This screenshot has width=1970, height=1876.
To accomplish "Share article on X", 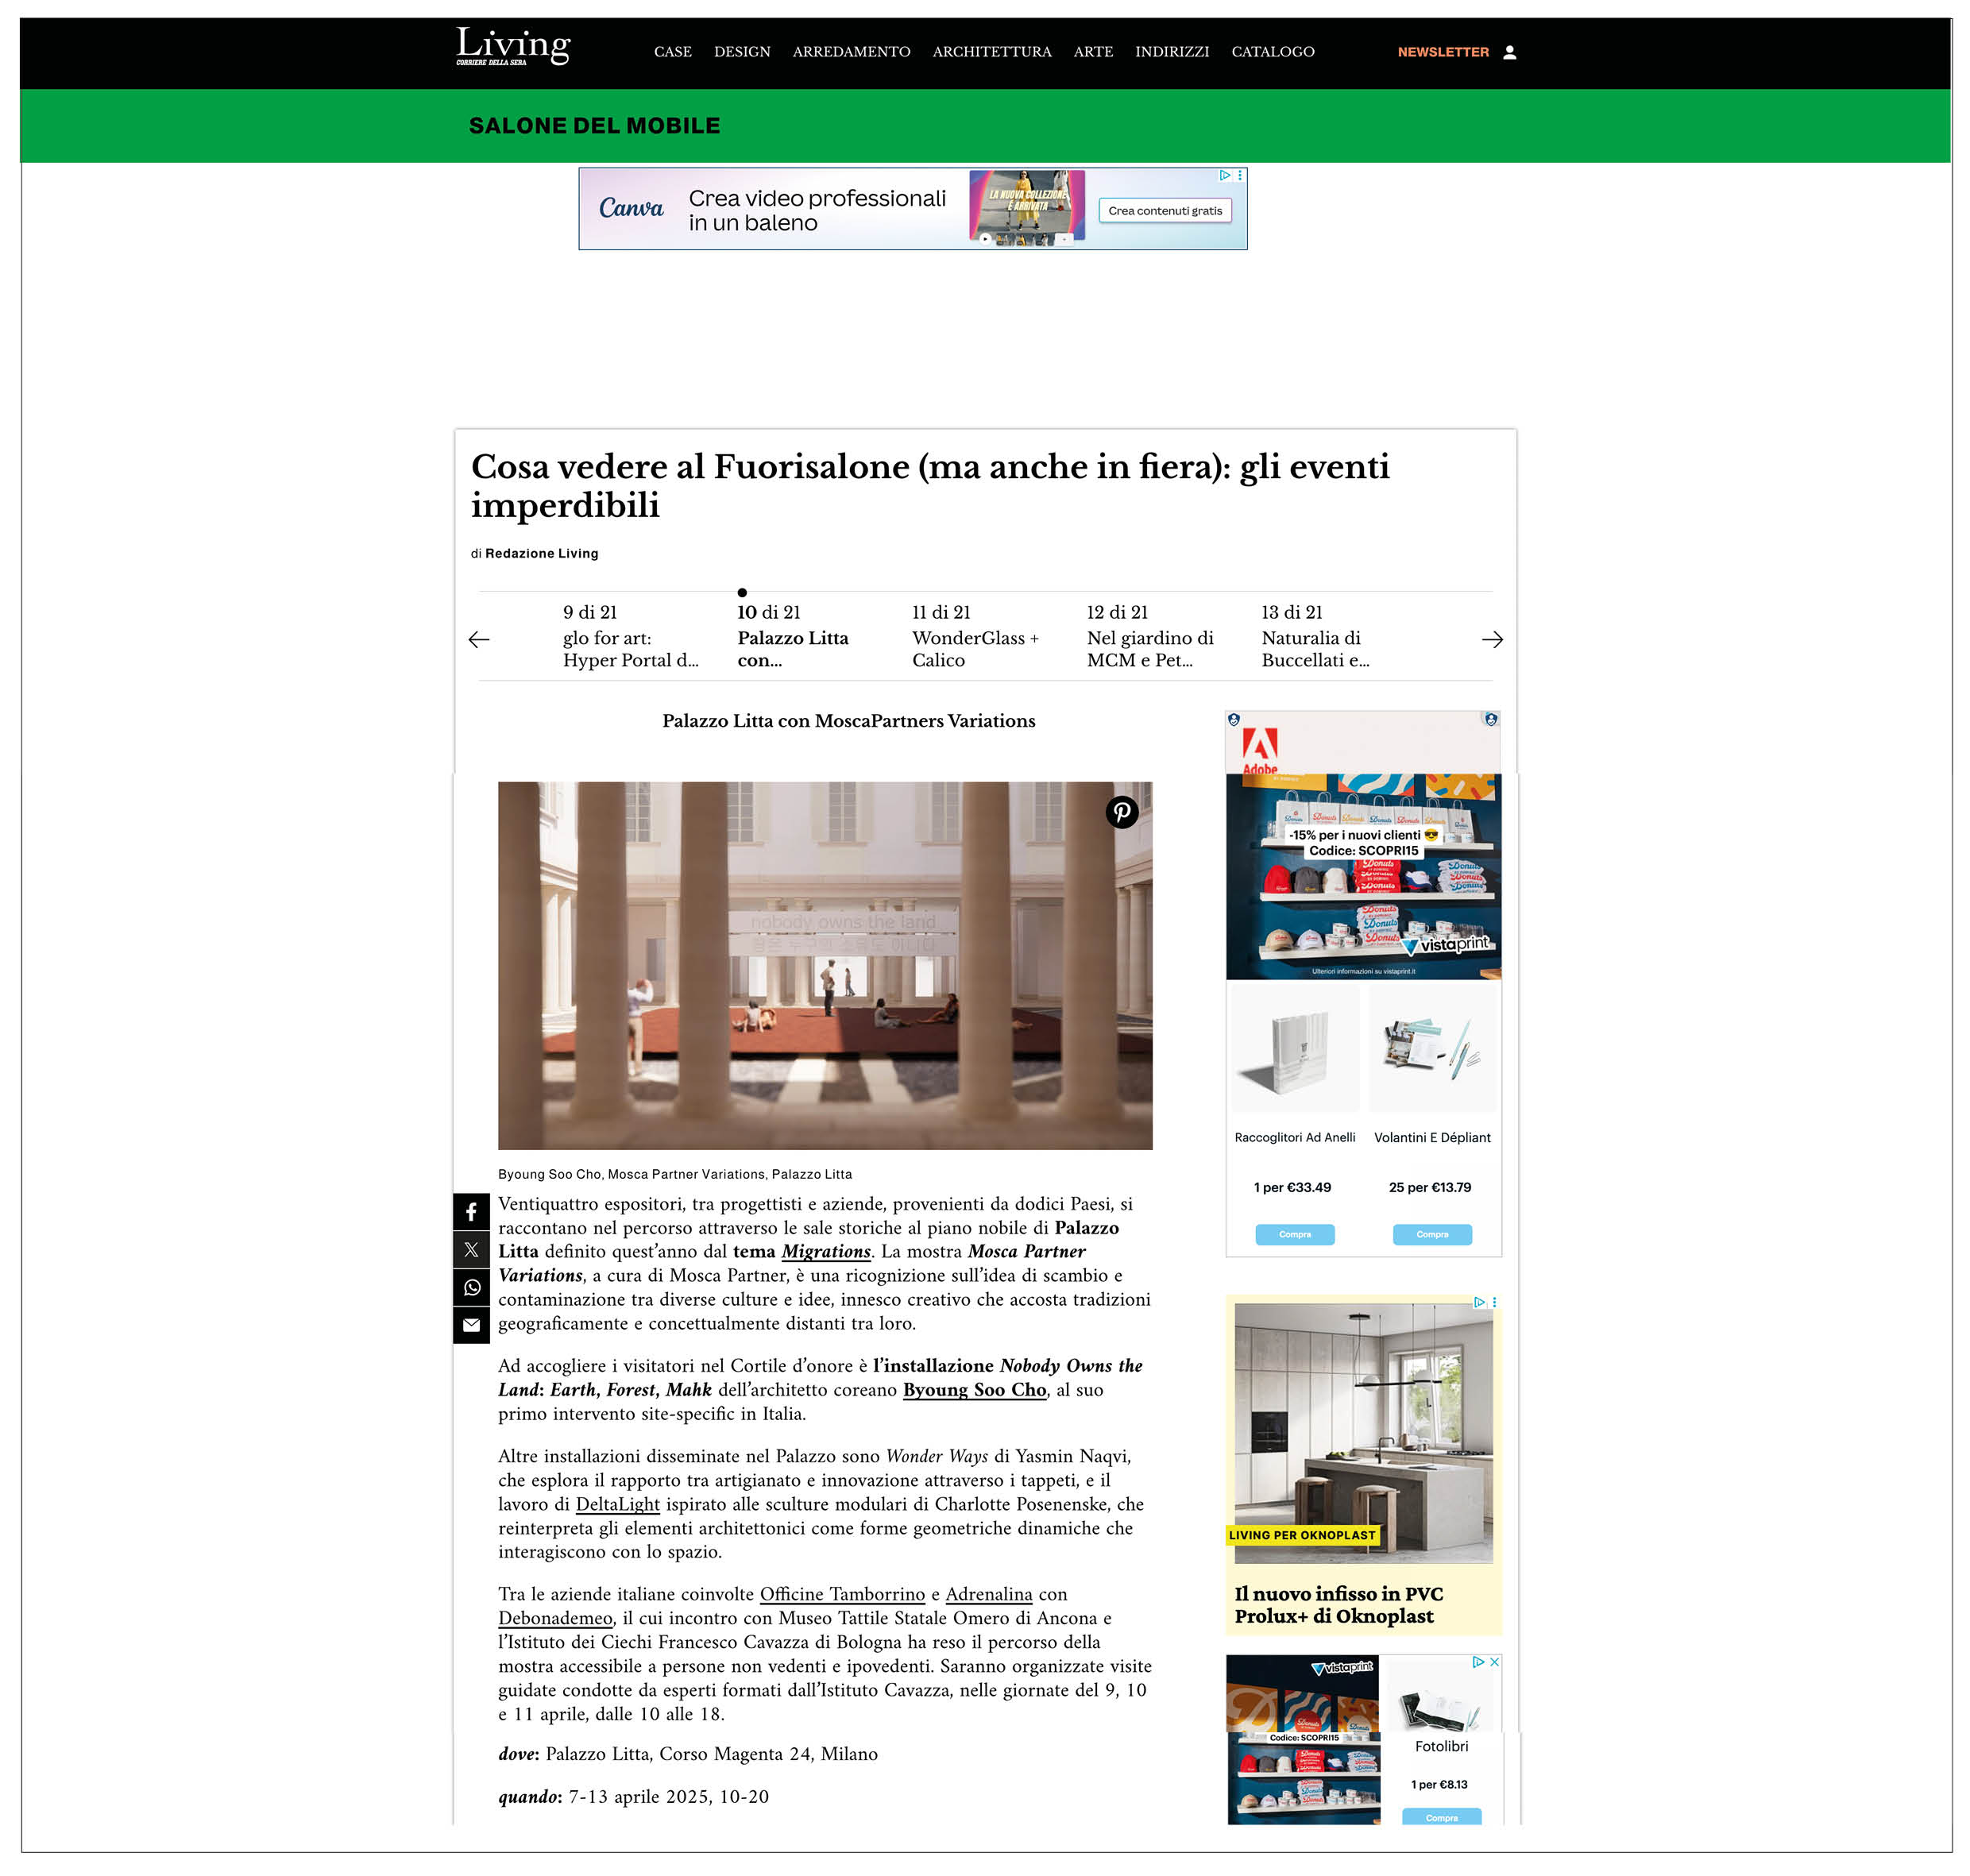I will point(471,1250).
